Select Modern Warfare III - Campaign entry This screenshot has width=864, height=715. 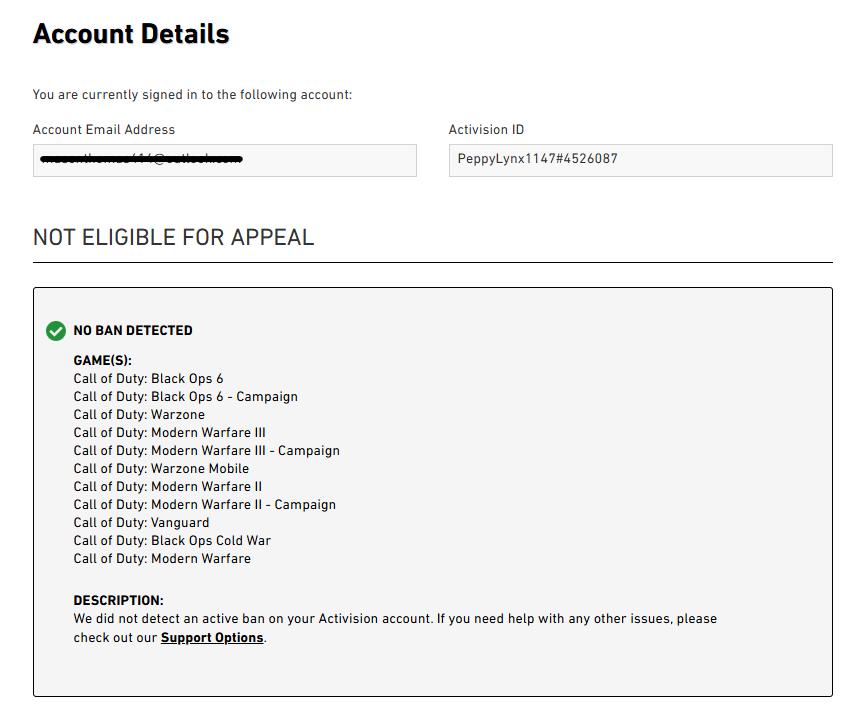tap(206, 451)
